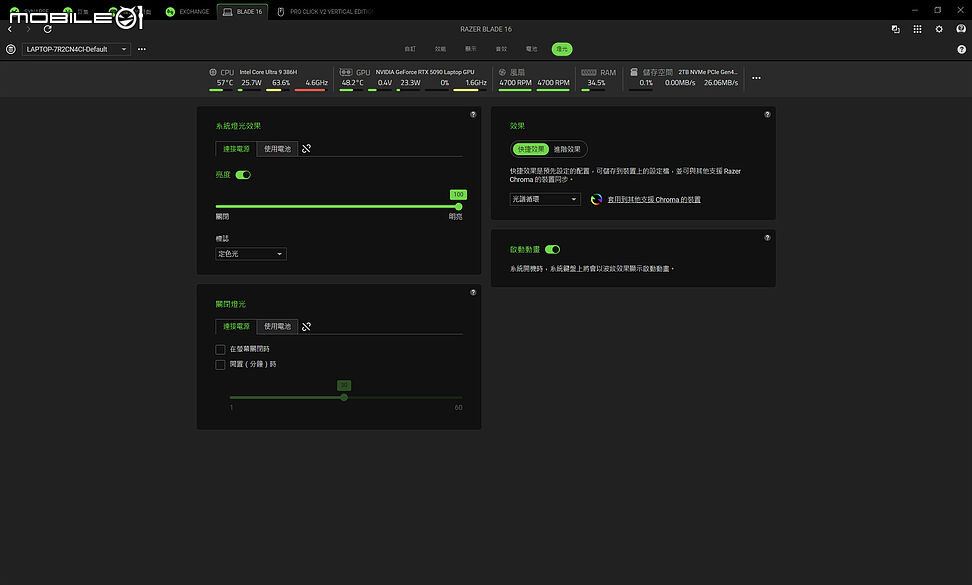Click the RAZER BLADE 16 title text

point(486,29)
